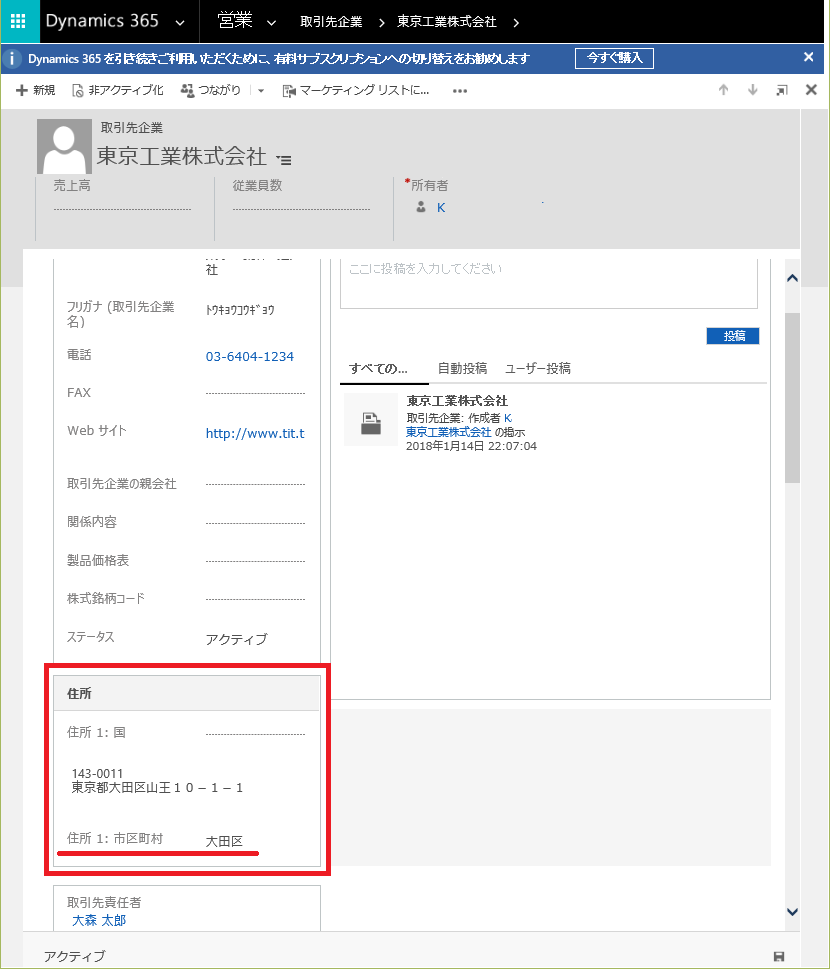Screen dimensions: 830x969
Task: Switch to すべての... tab
Action: click(x=378, y=369)
